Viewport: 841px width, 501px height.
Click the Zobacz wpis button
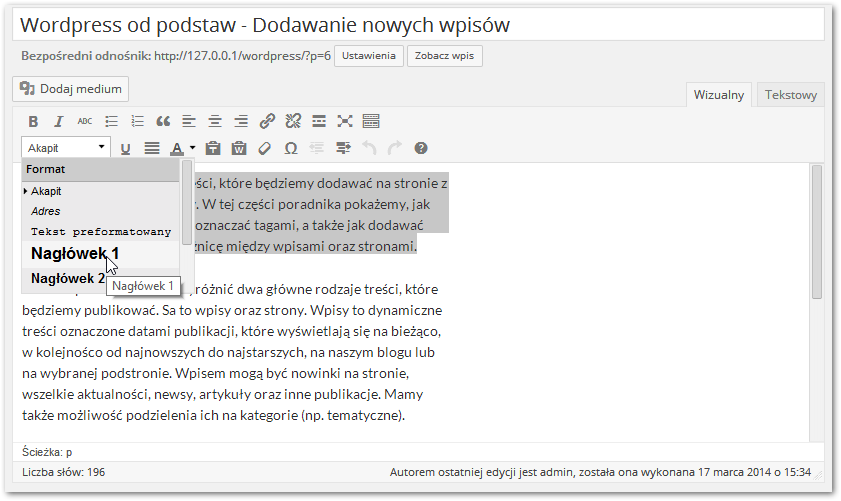[x=445, y=56]
